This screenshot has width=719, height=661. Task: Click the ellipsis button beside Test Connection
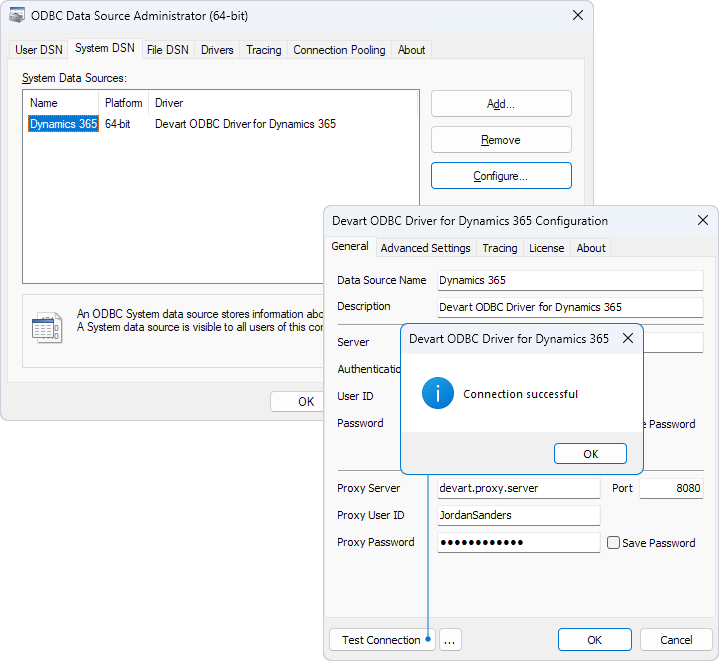[450, 640]
